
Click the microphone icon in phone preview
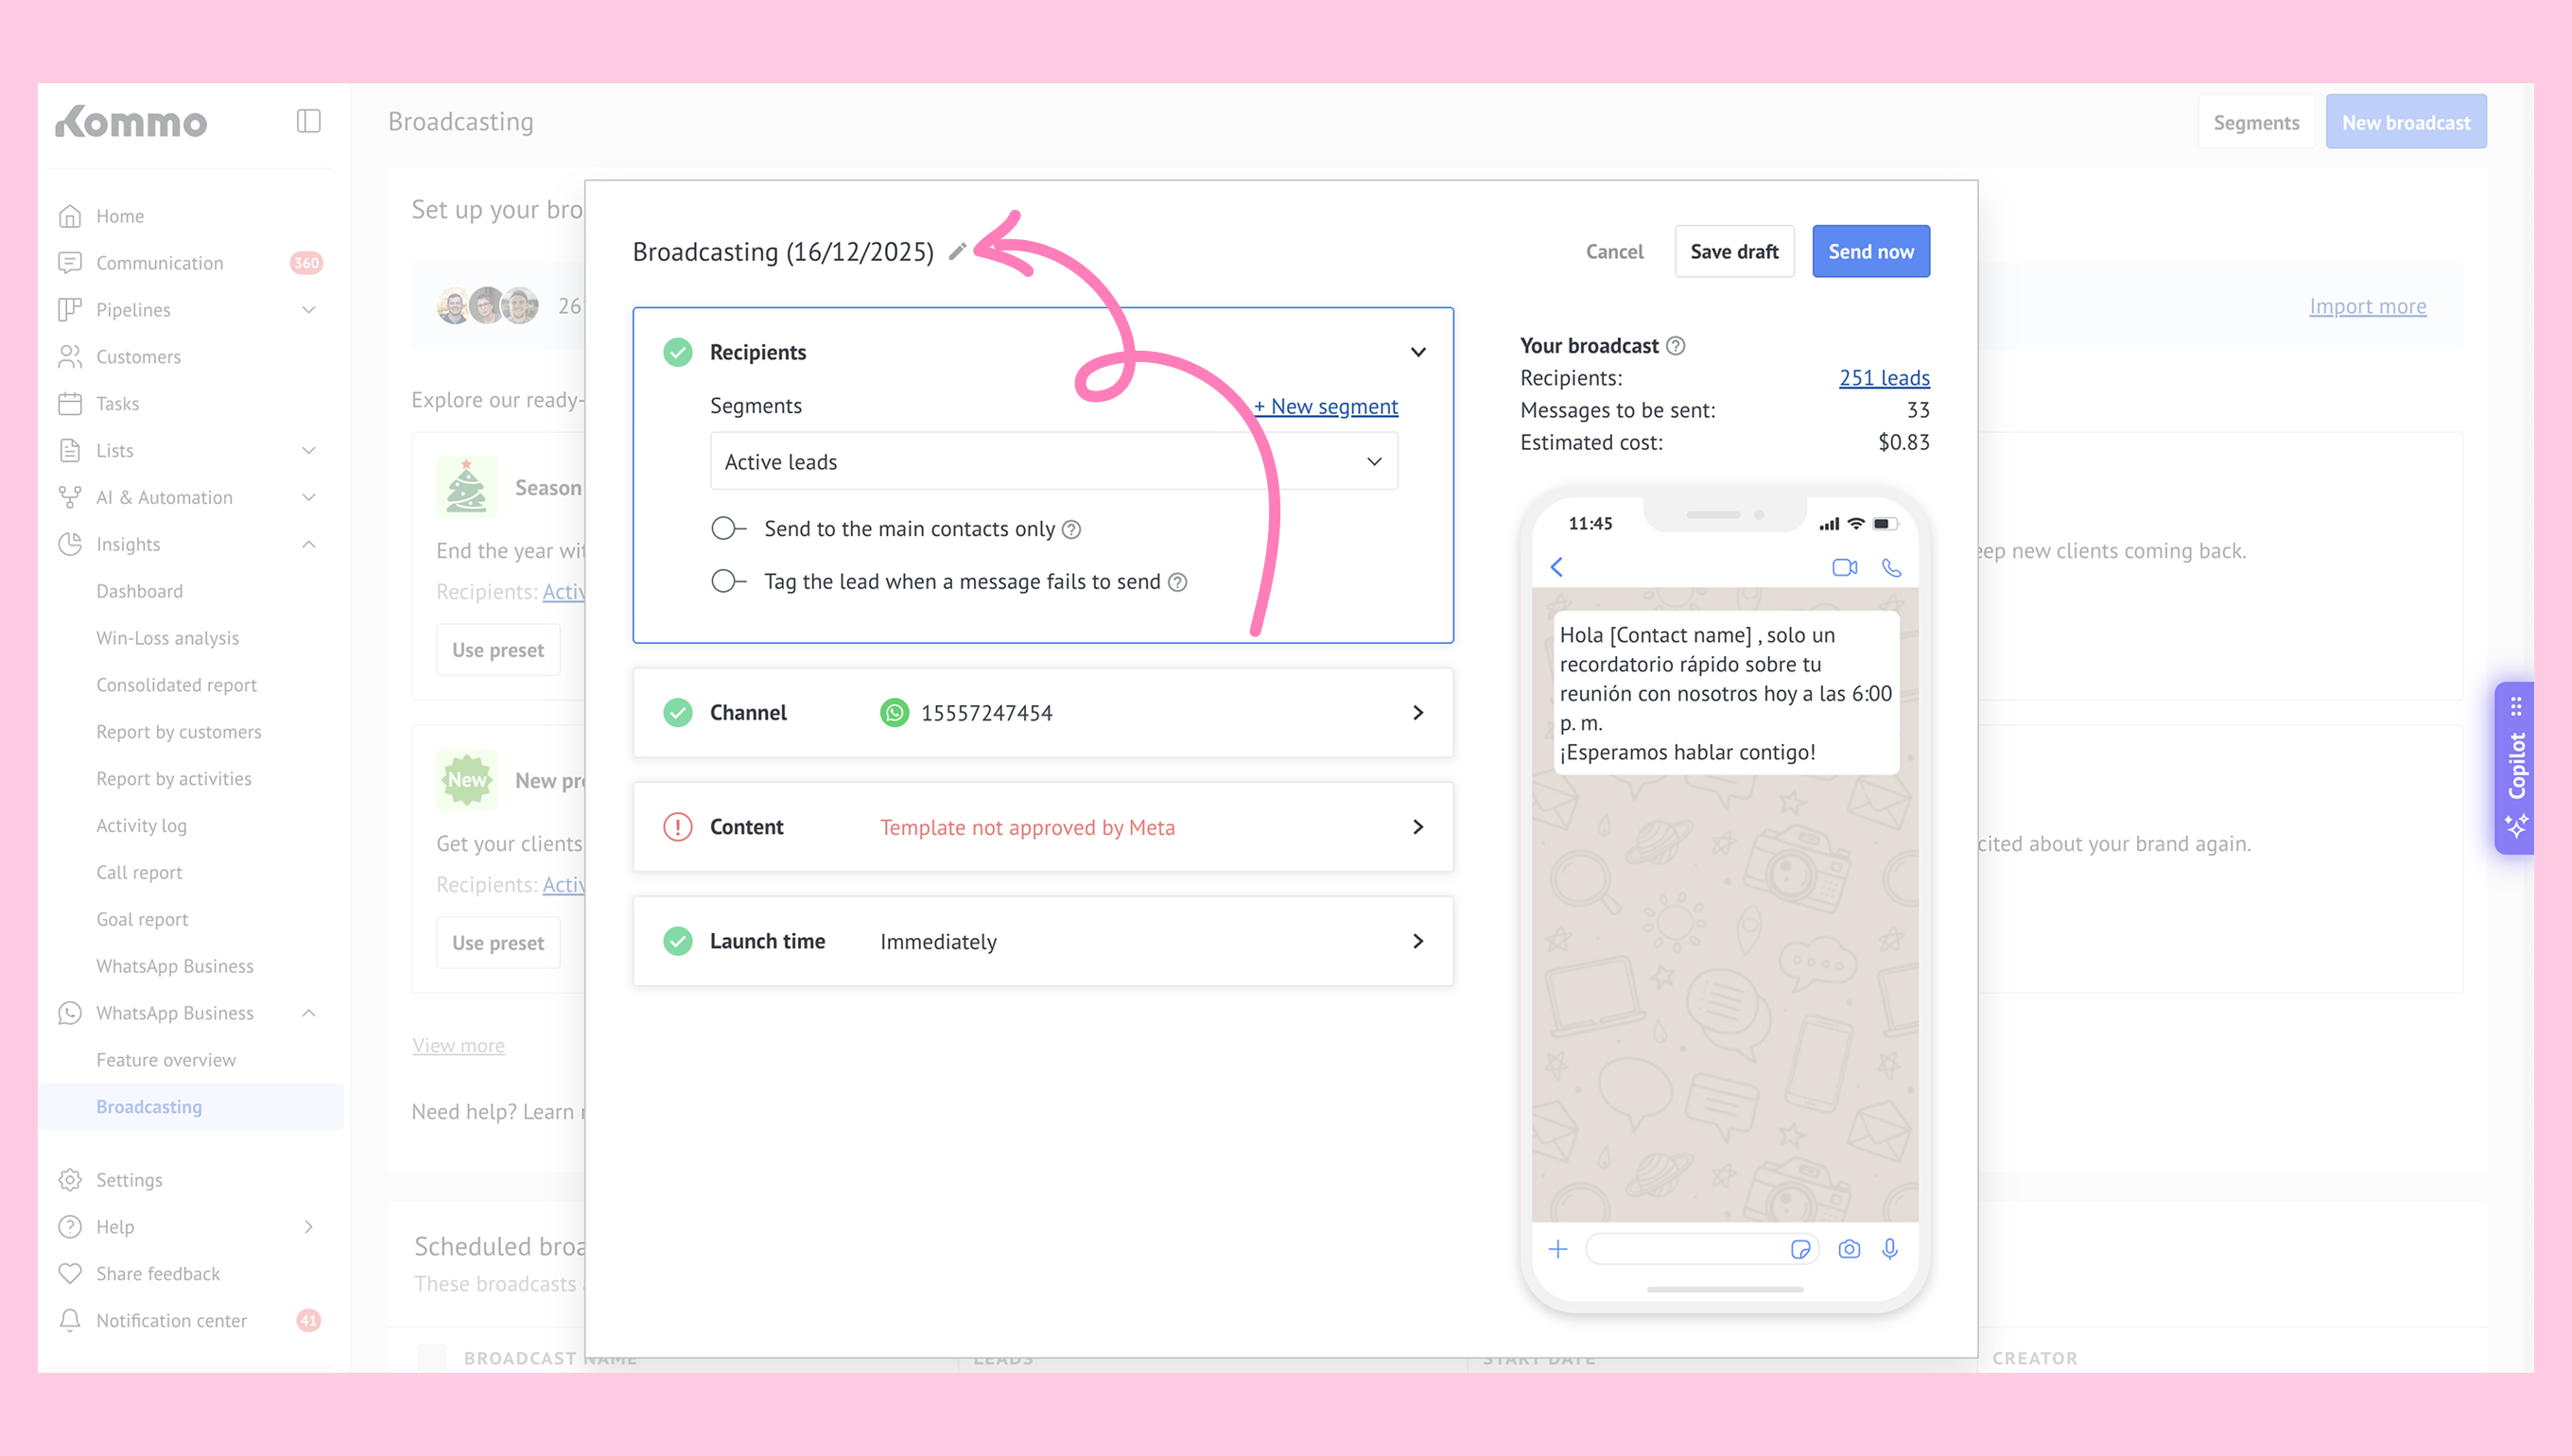pos(1890,1249)
